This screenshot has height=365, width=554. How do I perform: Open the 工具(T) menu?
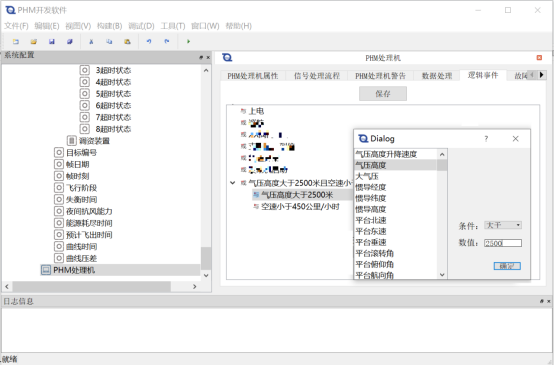tap(173, 26)
